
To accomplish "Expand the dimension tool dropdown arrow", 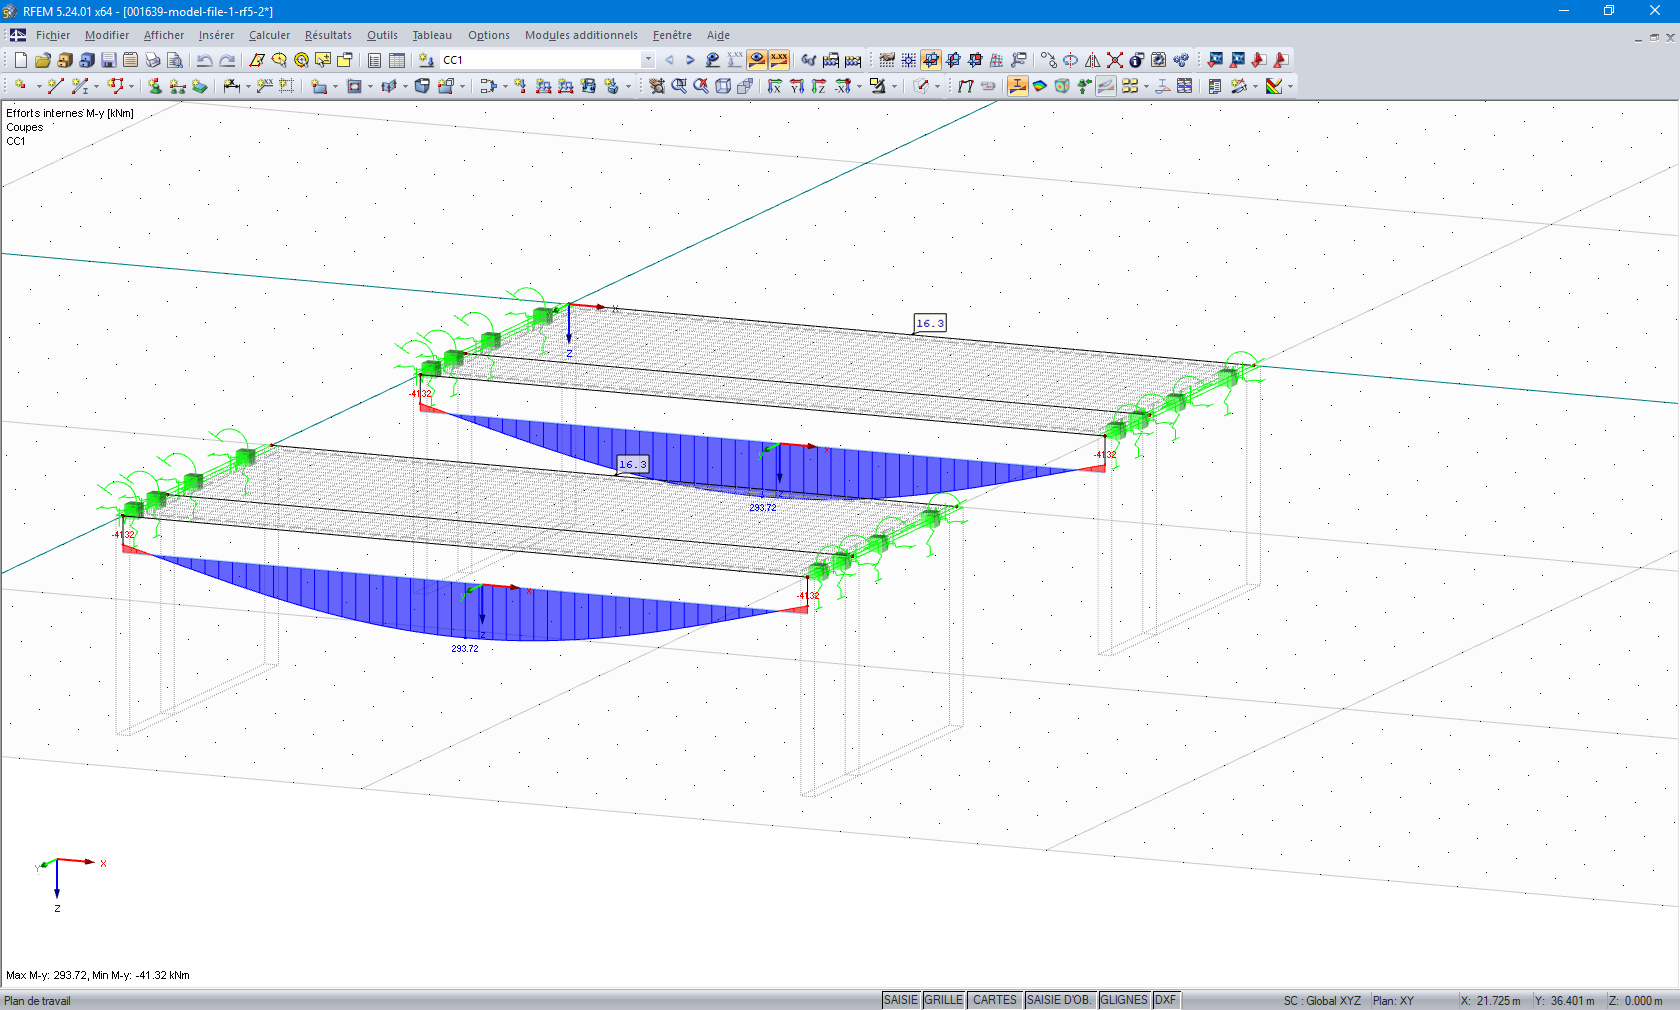I will pyautogui.click(x=248, y=86).
